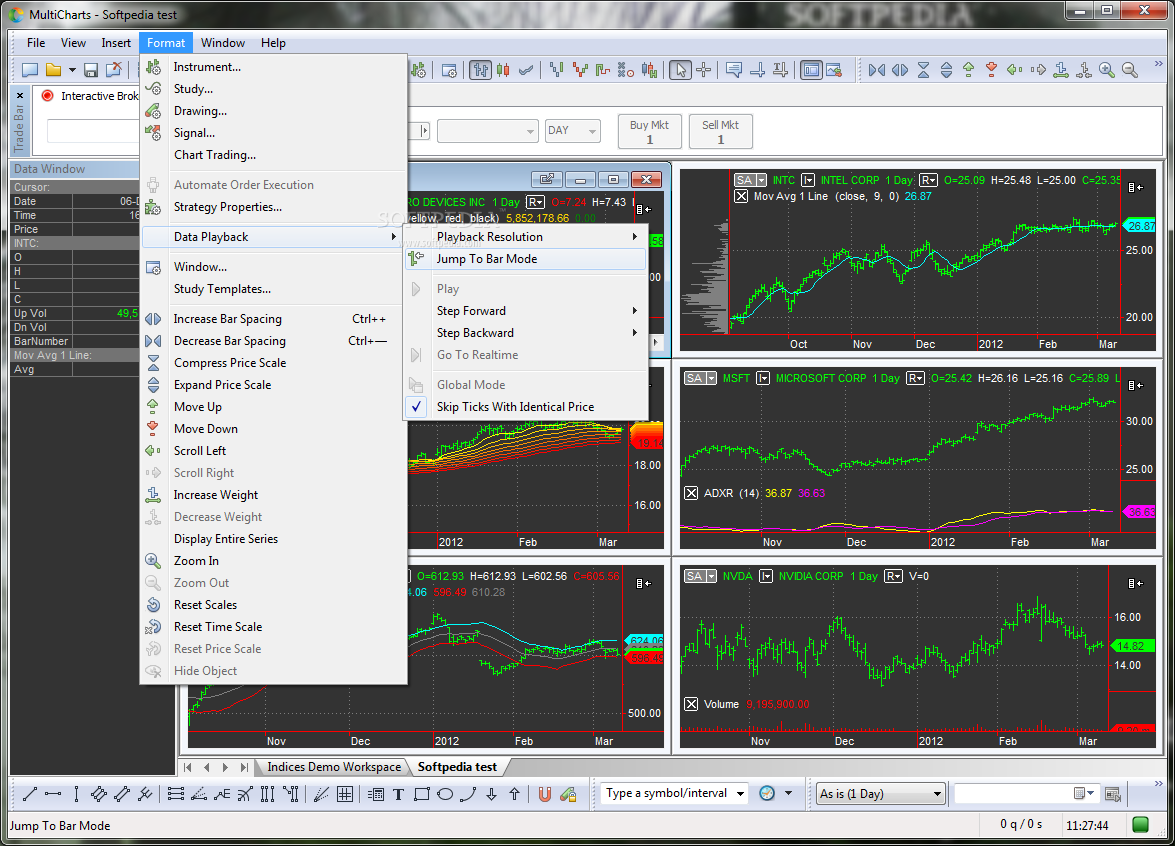Screen dimensions: 1175x846
Task: Click the New Workspace icon in toolbar
Action: pos(30,70)
